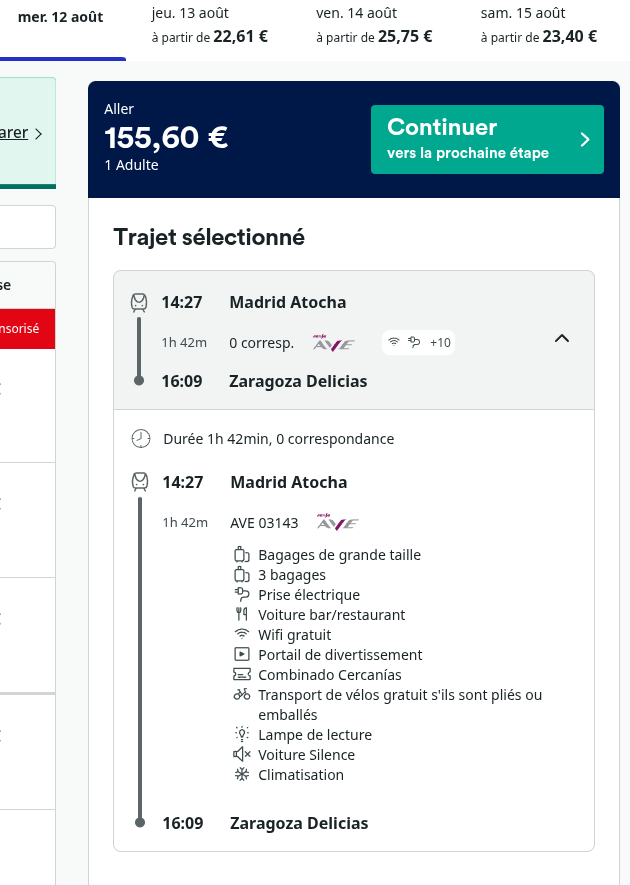Click the Voiture Silence muted speaker icon
The image size is (630, 885).
(242, 754)
